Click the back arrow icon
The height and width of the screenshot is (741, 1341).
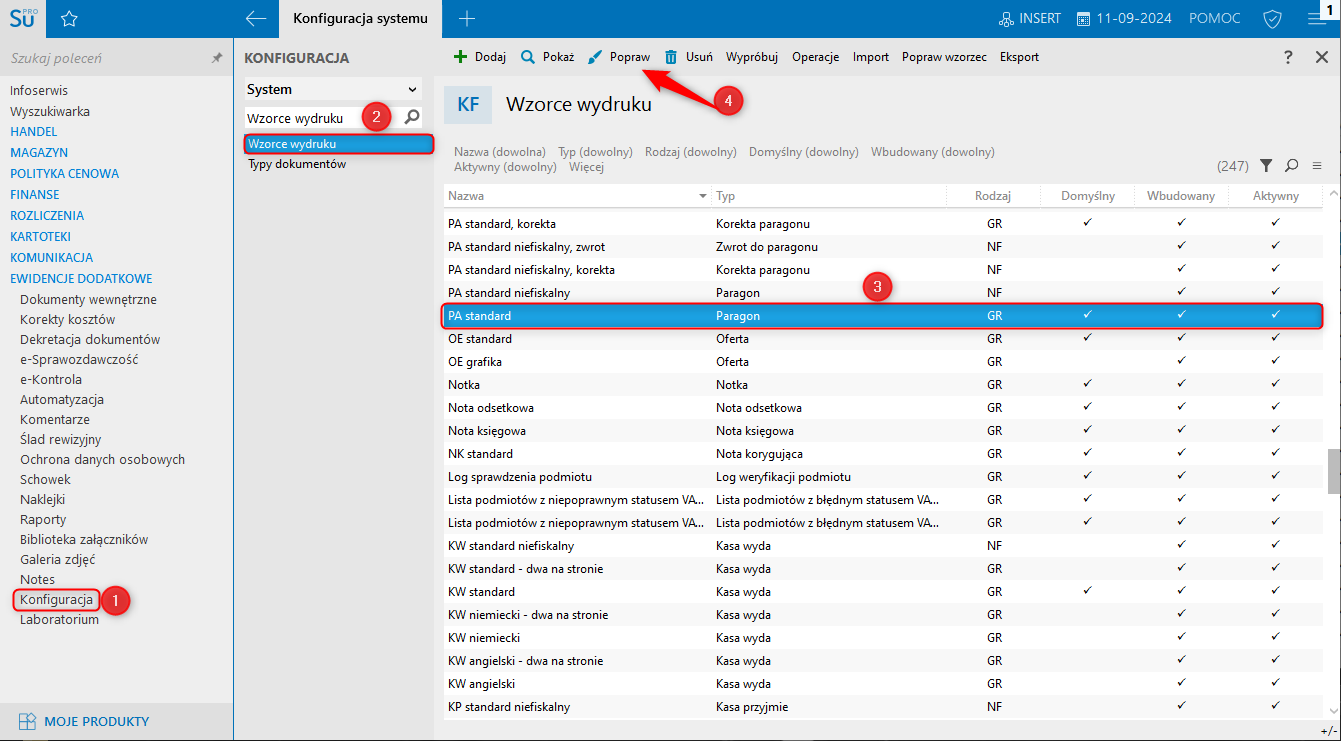(256, 19)
